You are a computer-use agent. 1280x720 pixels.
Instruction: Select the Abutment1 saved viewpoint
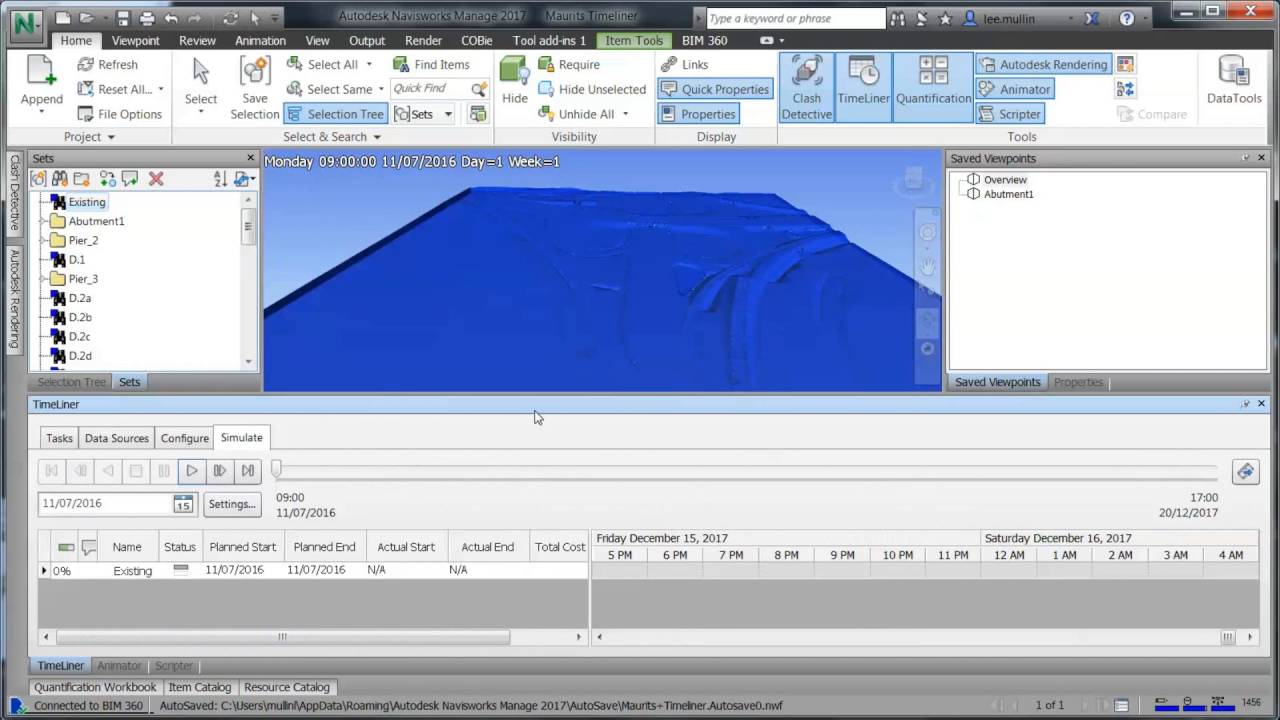(1008, 194)
